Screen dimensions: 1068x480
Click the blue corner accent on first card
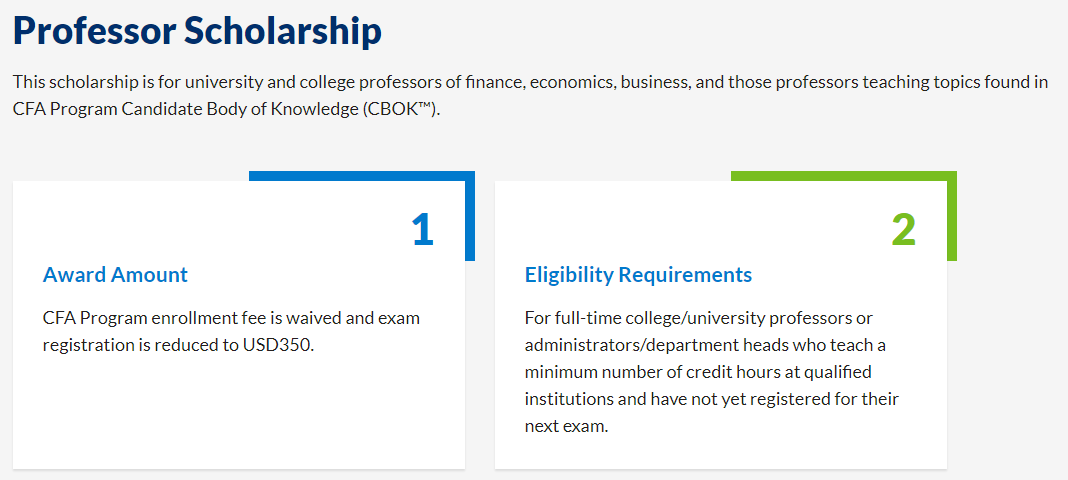(x=469, y=215)
